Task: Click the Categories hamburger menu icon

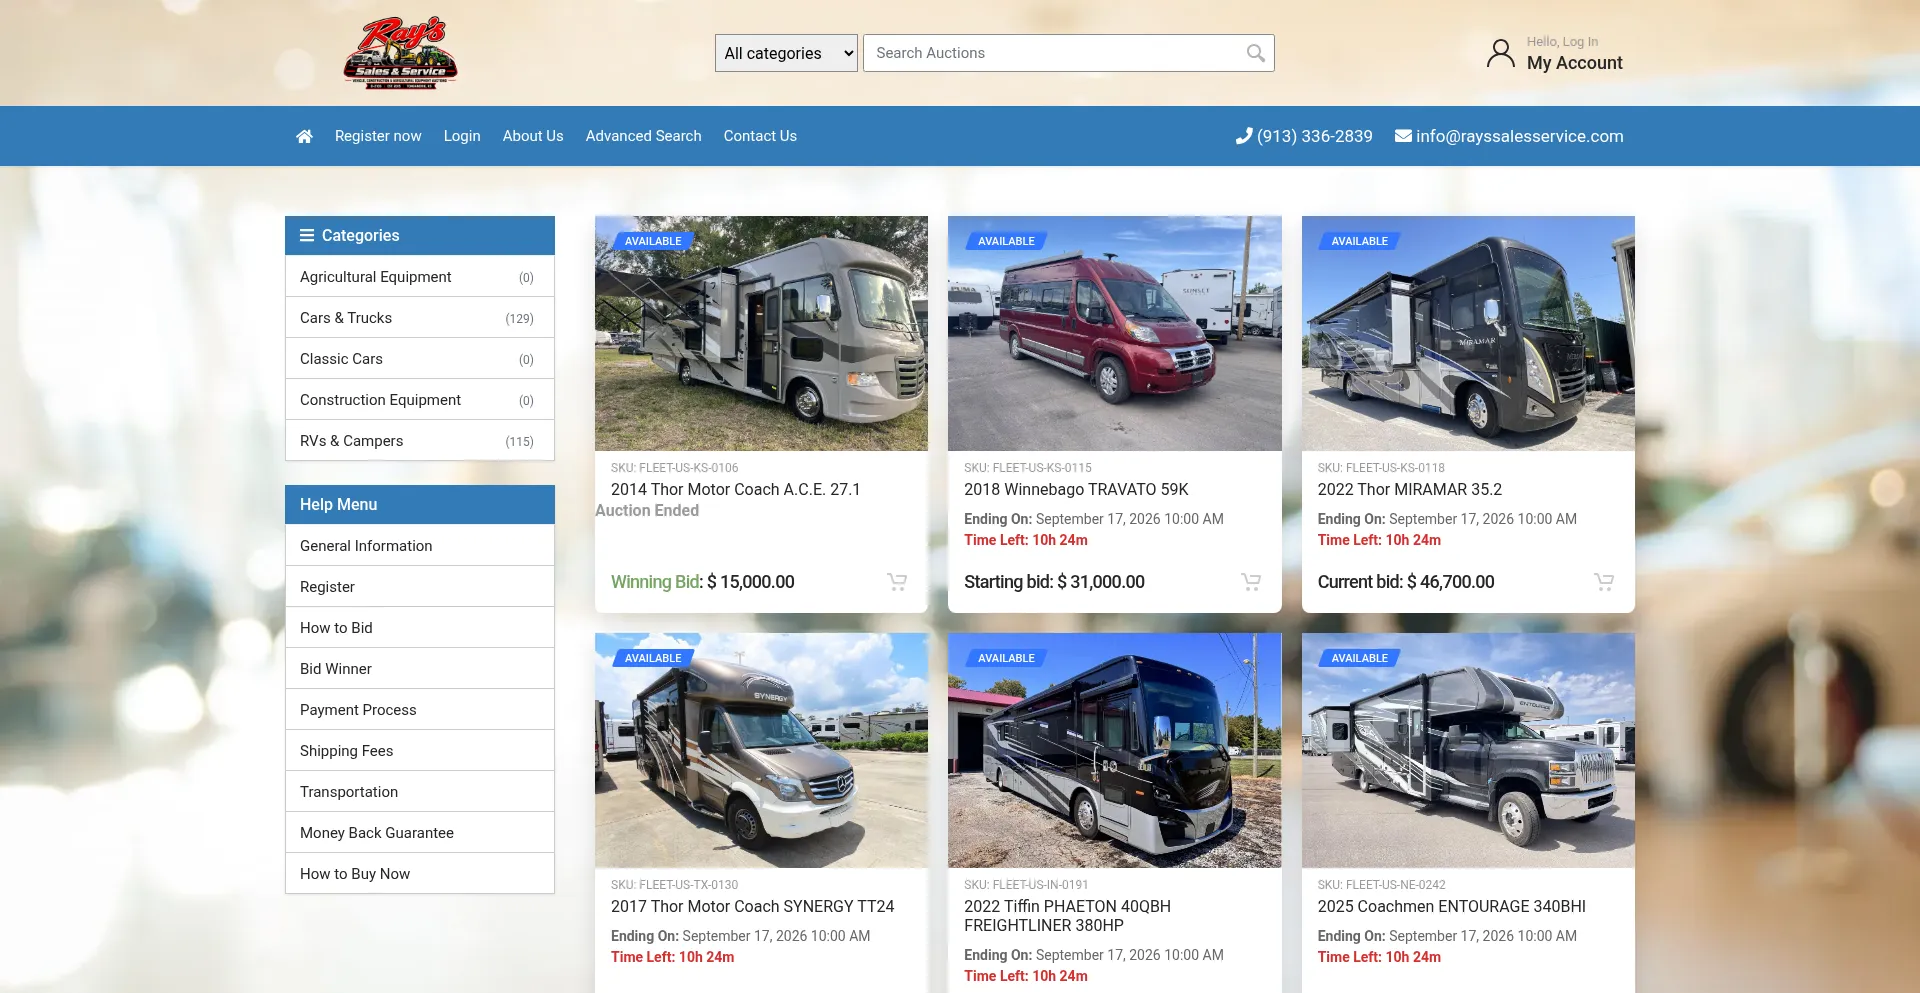Action: tap(307, 235)
